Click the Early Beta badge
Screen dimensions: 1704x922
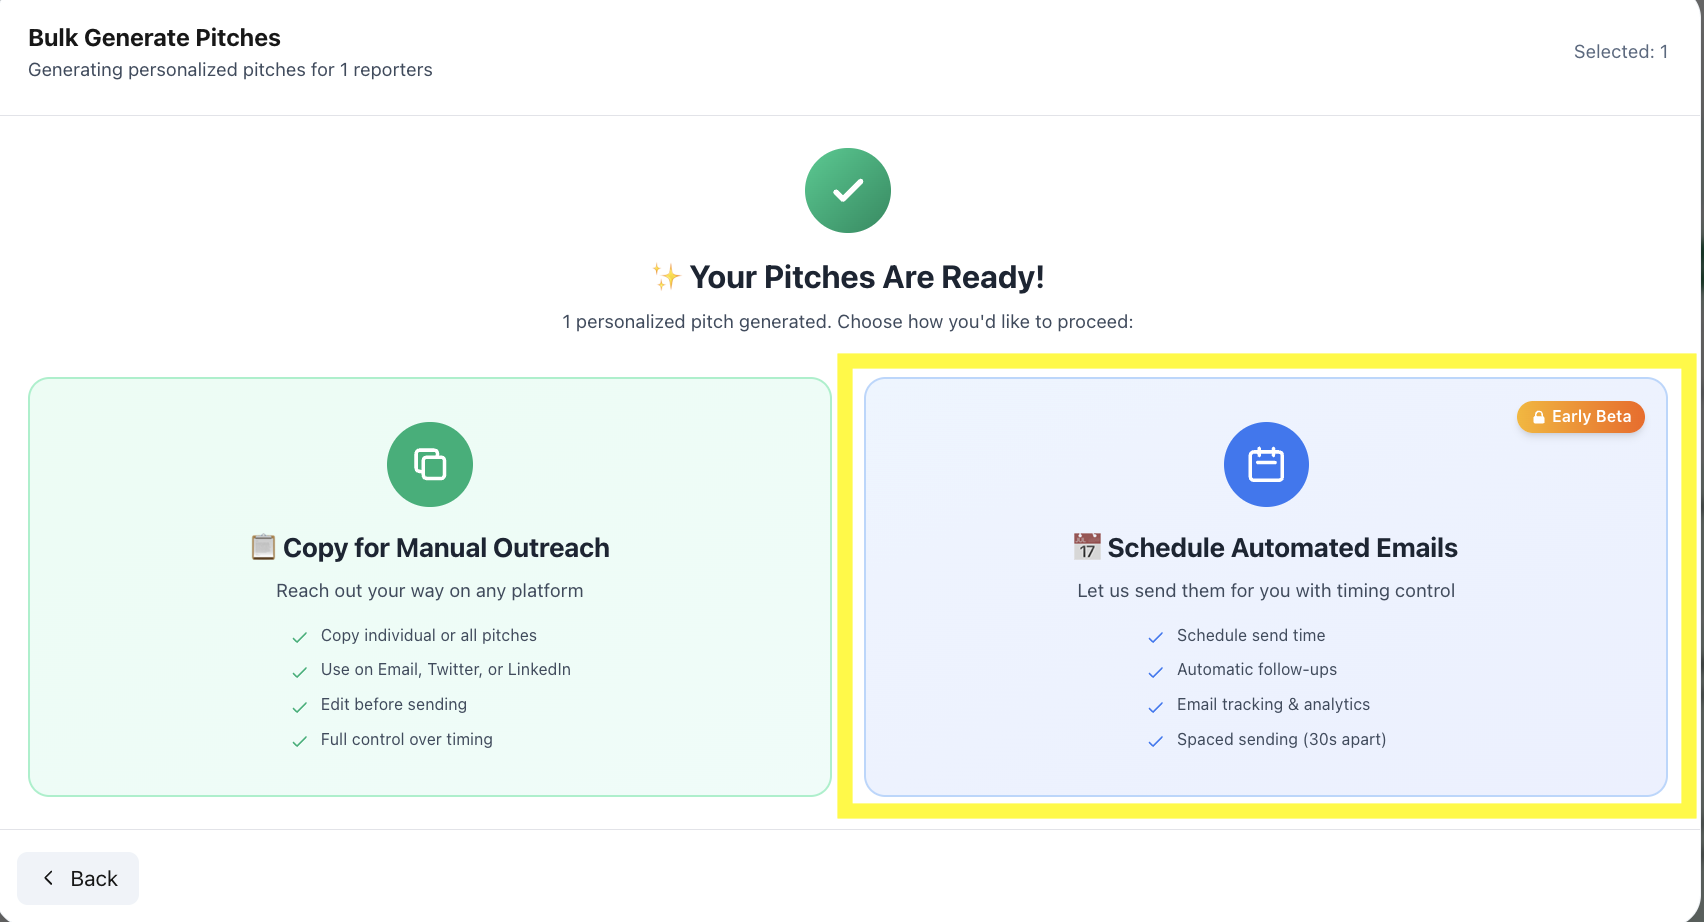[1580, 417]
